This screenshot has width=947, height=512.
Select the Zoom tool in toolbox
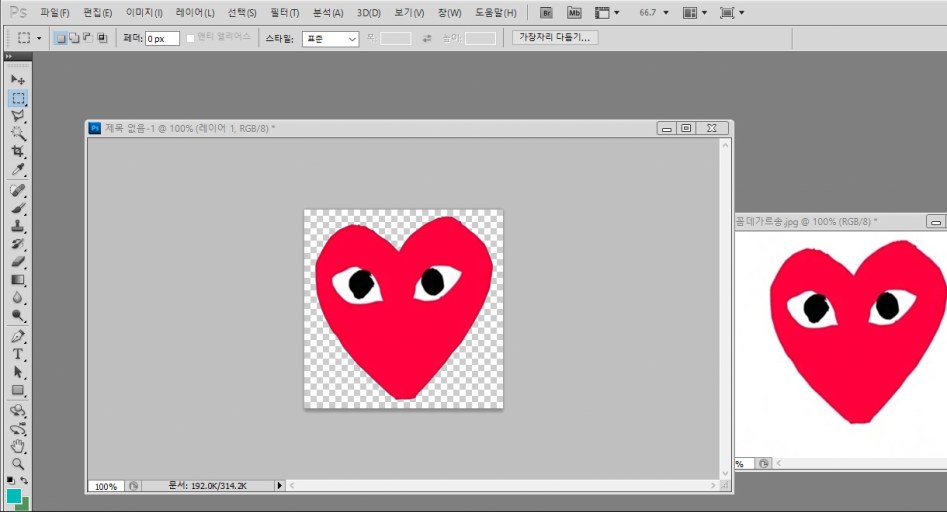pos(18,464)
